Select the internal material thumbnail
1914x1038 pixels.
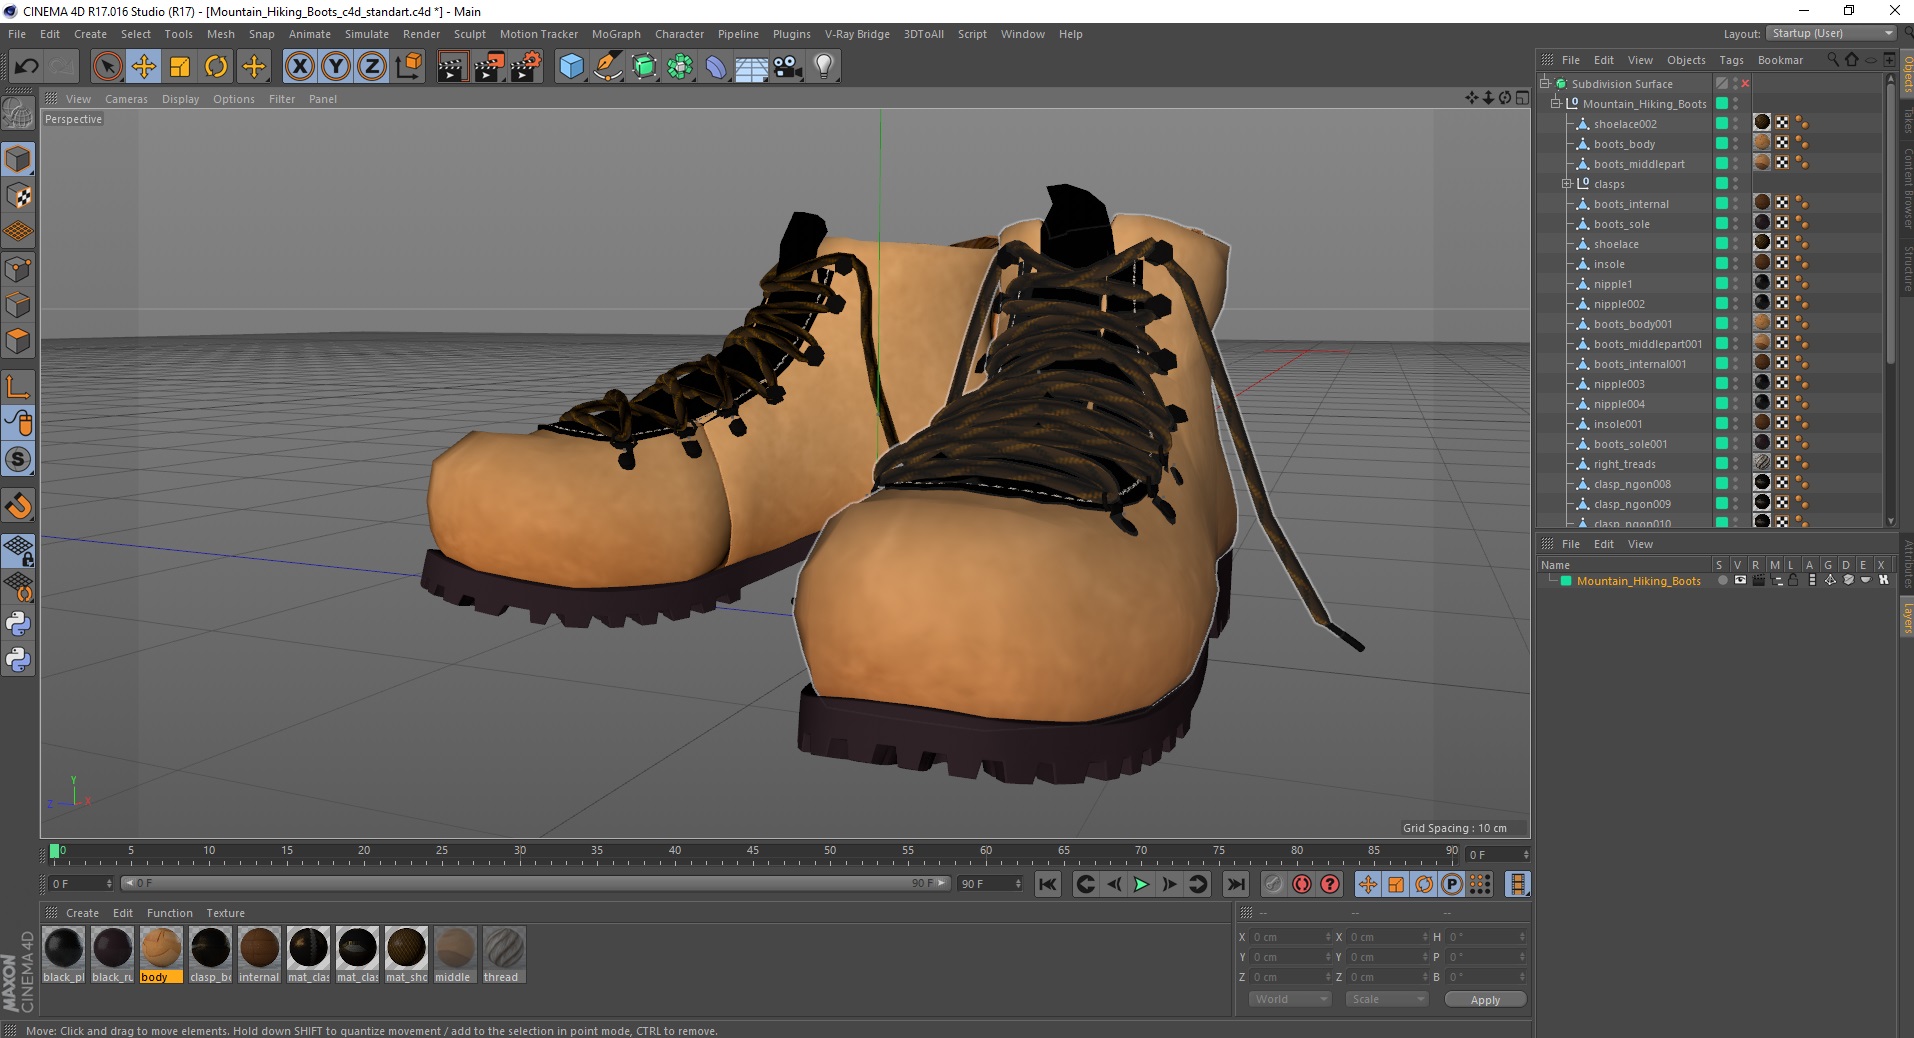[x=259, y=948]
